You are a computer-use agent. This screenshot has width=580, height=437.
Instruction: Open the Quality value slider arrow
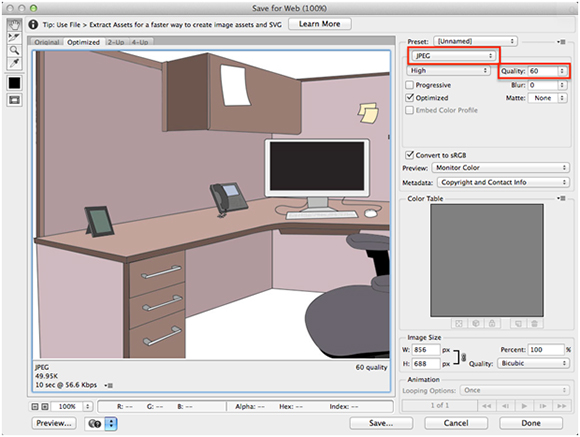click(562, 71)
